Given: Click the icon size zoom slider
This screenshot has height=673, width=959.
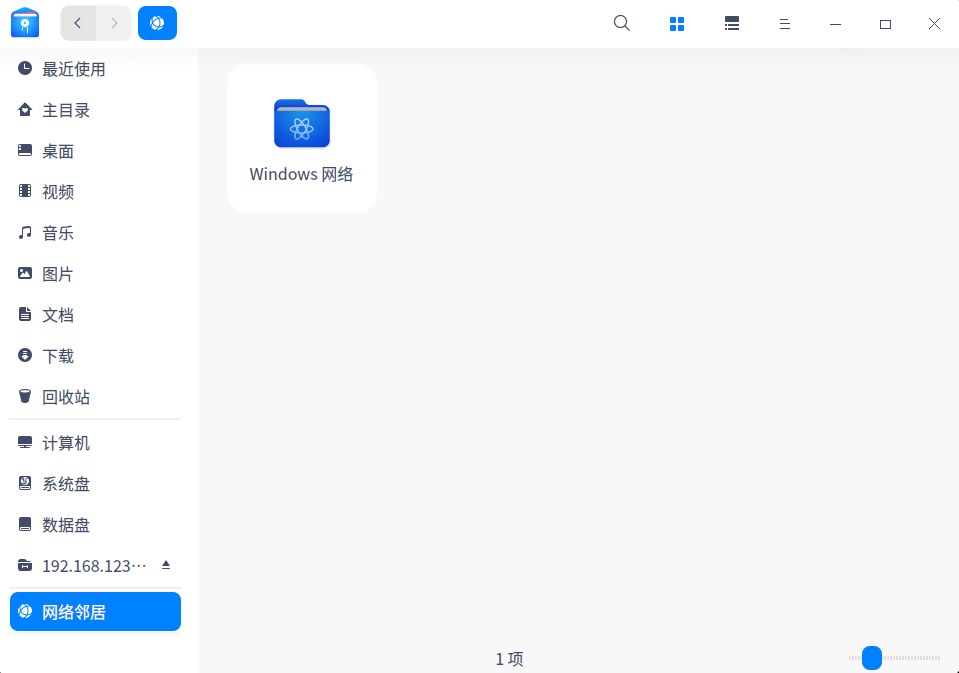Looking at the screenshot, I should click(x=872, y=658).
